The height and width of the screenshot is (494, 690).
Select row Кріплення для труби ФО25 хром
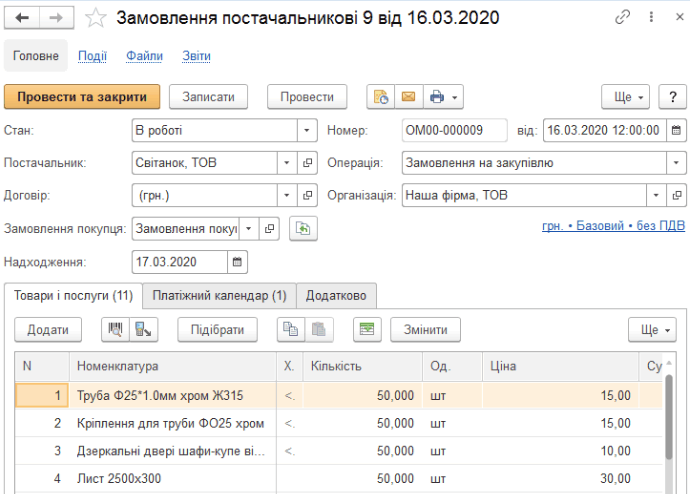click(338, 423)
